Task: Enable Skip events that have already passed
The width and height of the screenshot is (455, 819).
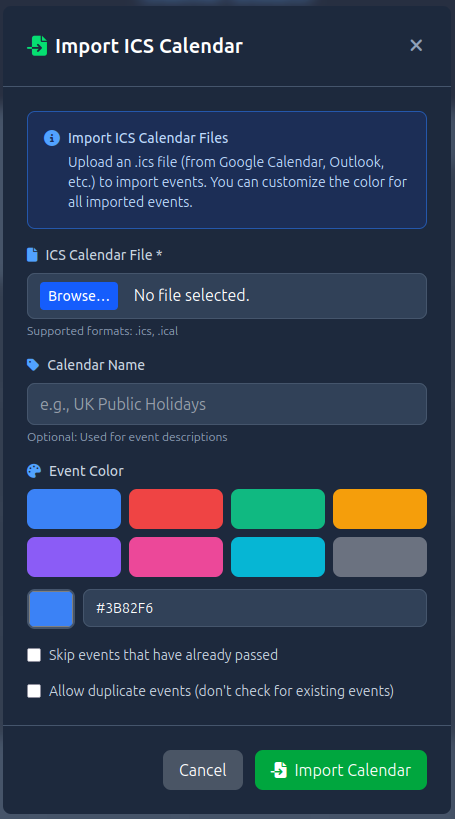Action: pos(34,655)
